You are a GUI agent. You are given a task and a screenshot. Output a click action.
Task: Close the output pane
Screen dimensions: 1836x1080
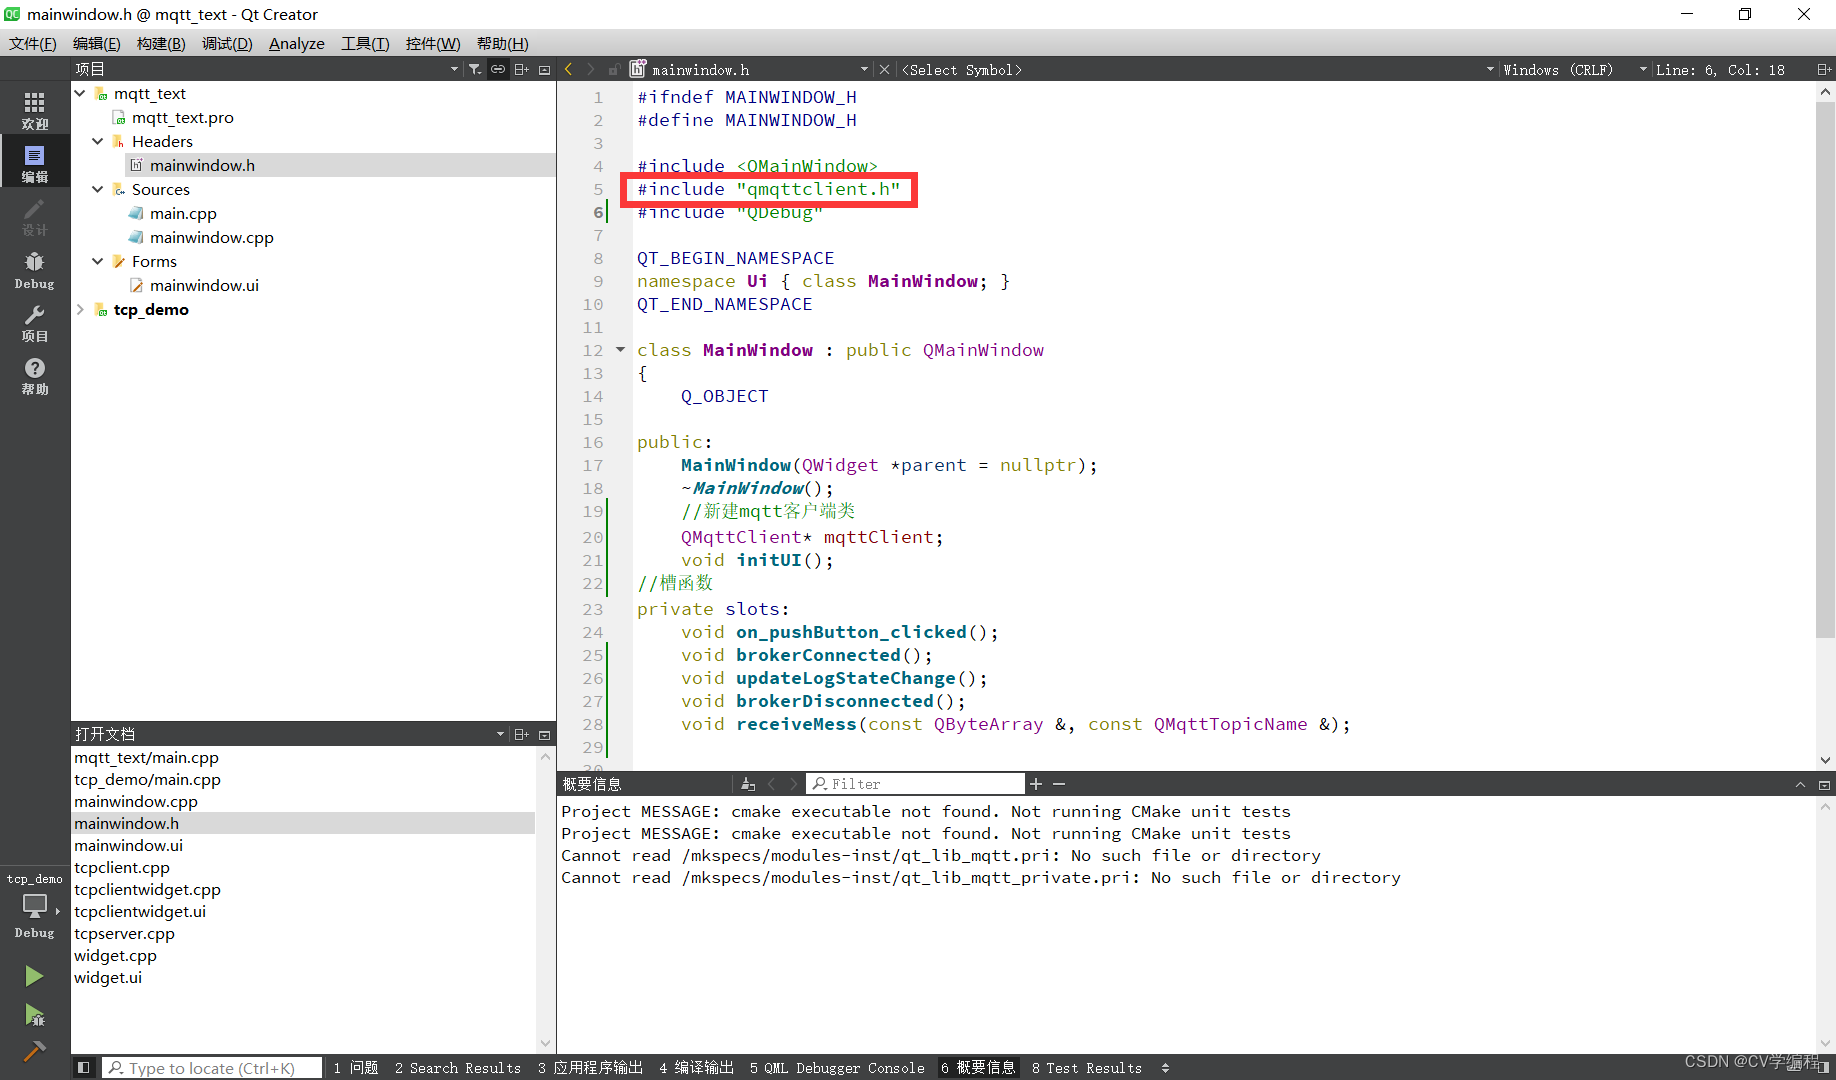[x=1824, y=785]
